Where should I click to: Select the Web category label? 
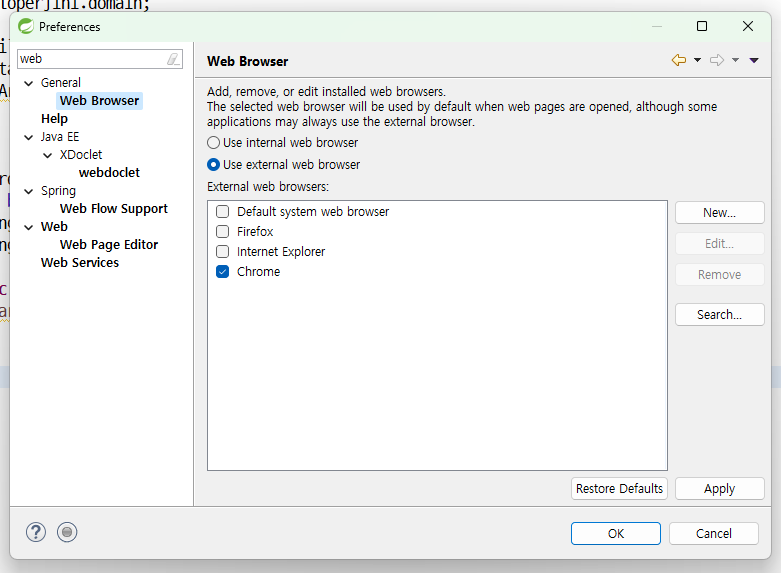pos(54,227)
